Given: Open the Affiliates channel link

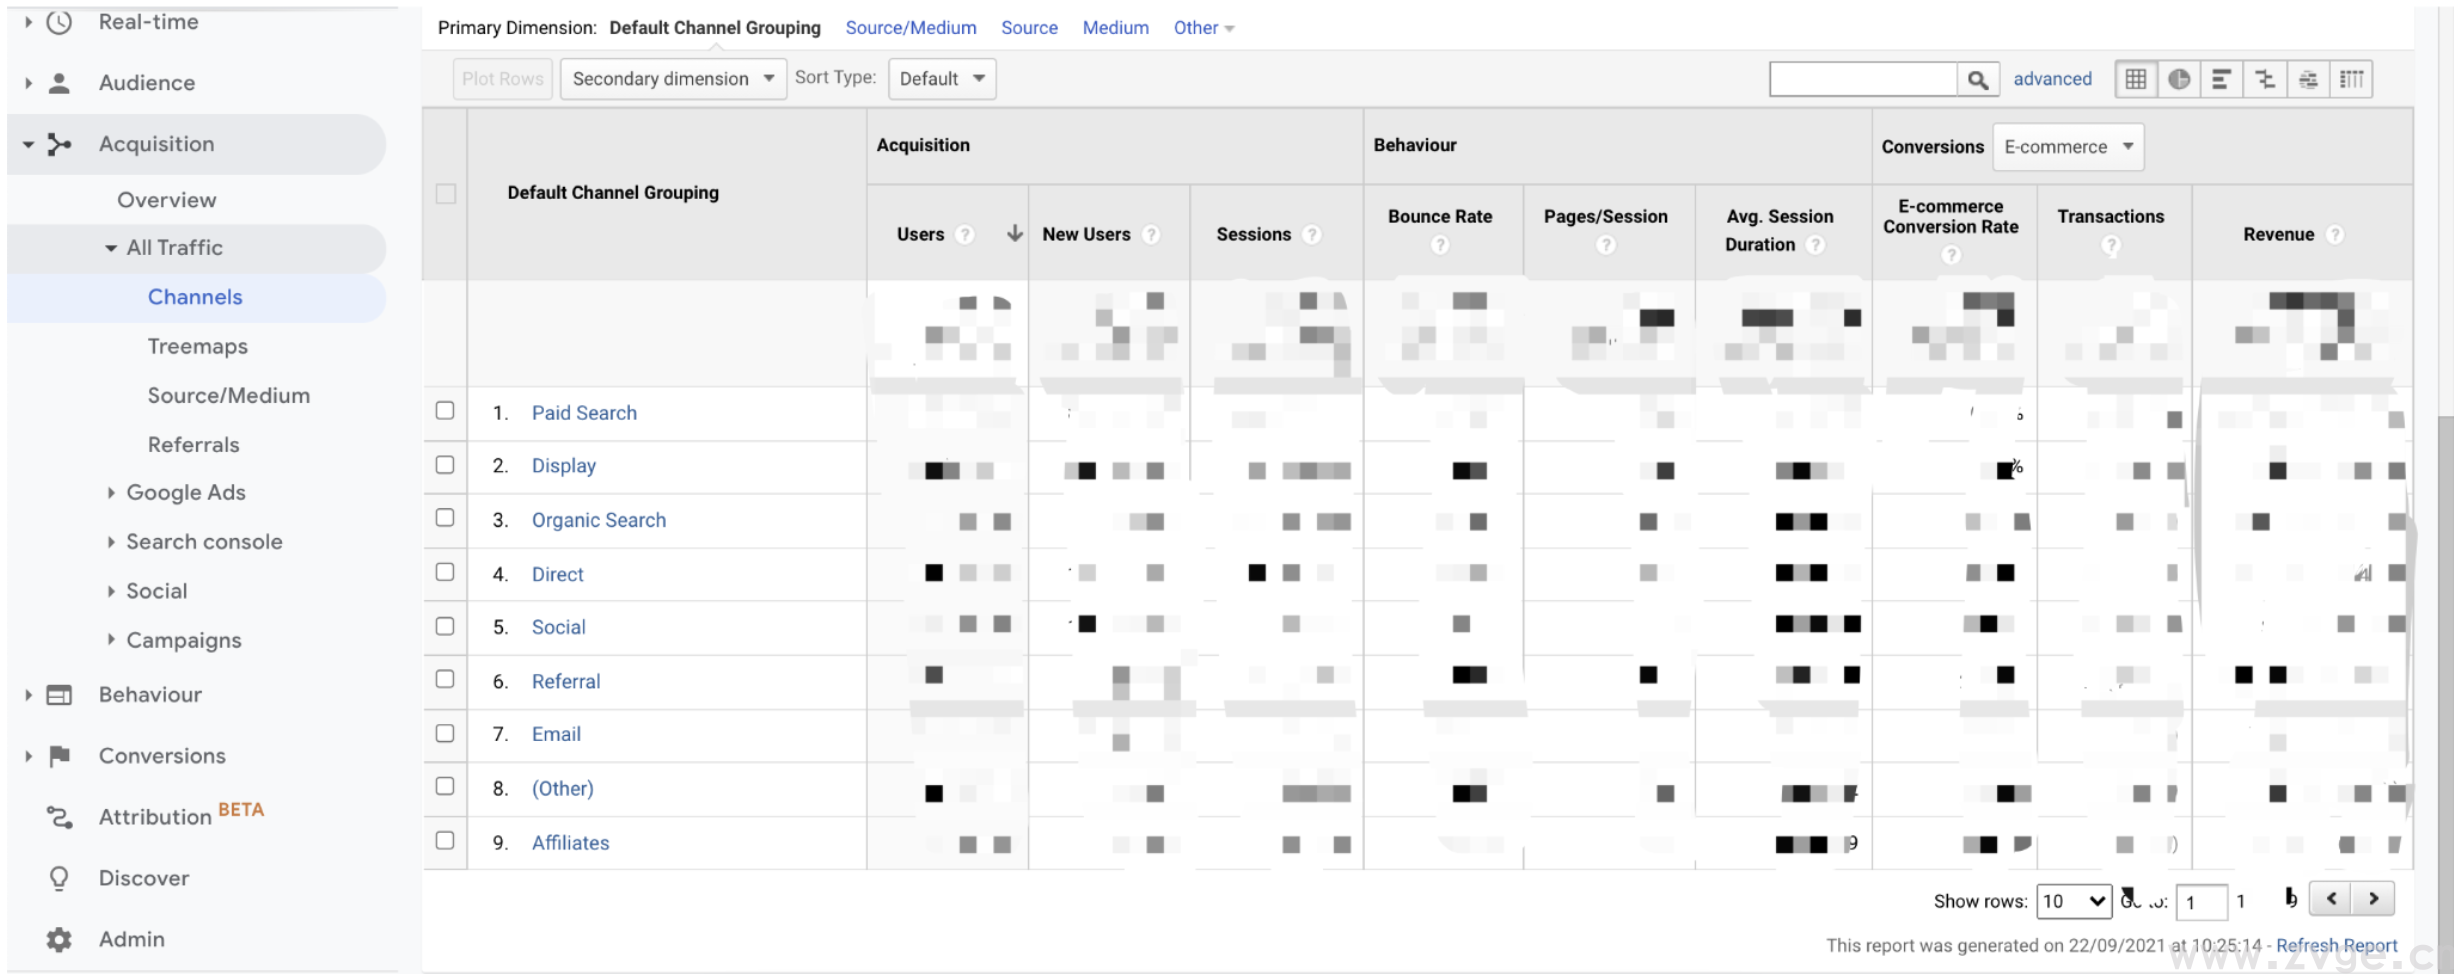Looking at the screenshot, I should [x=570, y=842].
